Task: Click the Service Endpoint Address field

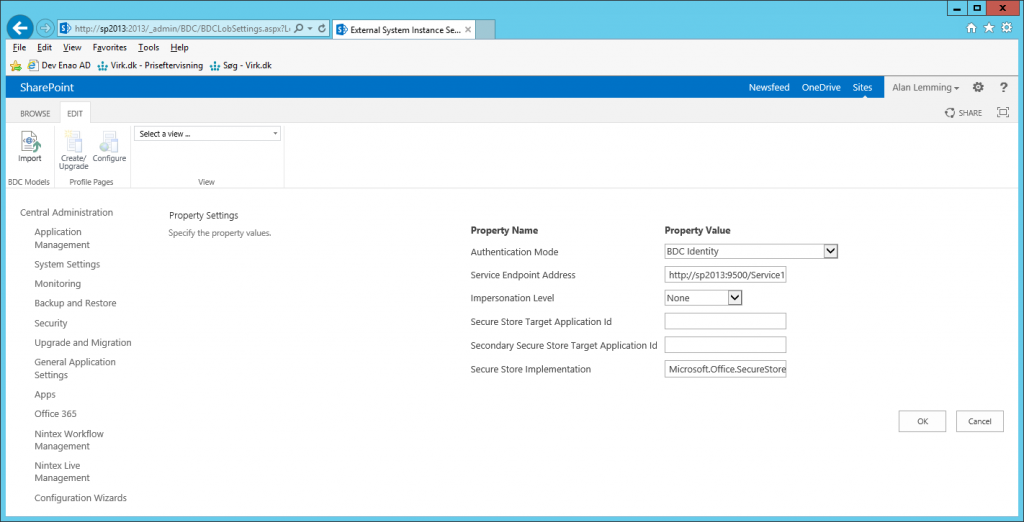Action: coord(725,275)
